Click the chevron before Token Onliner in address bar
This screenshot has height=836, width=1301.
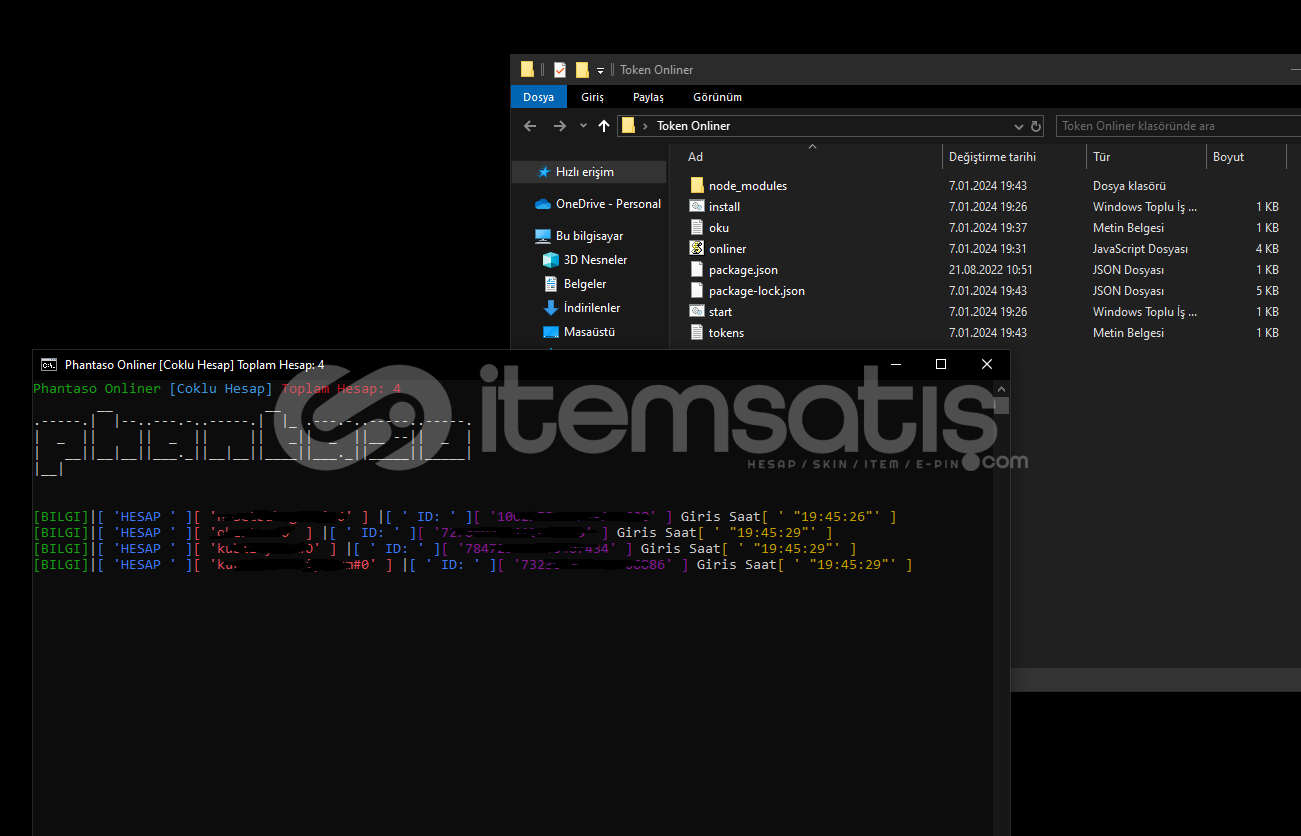(646, 126)
